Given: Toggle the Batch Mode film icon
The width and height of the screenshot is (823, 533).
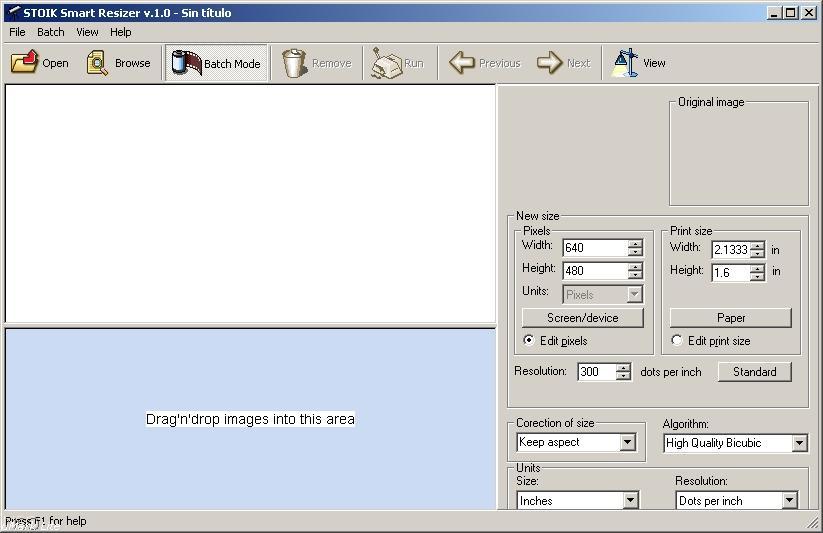Looking at the screenshot, I should click(x=186, y=63).
